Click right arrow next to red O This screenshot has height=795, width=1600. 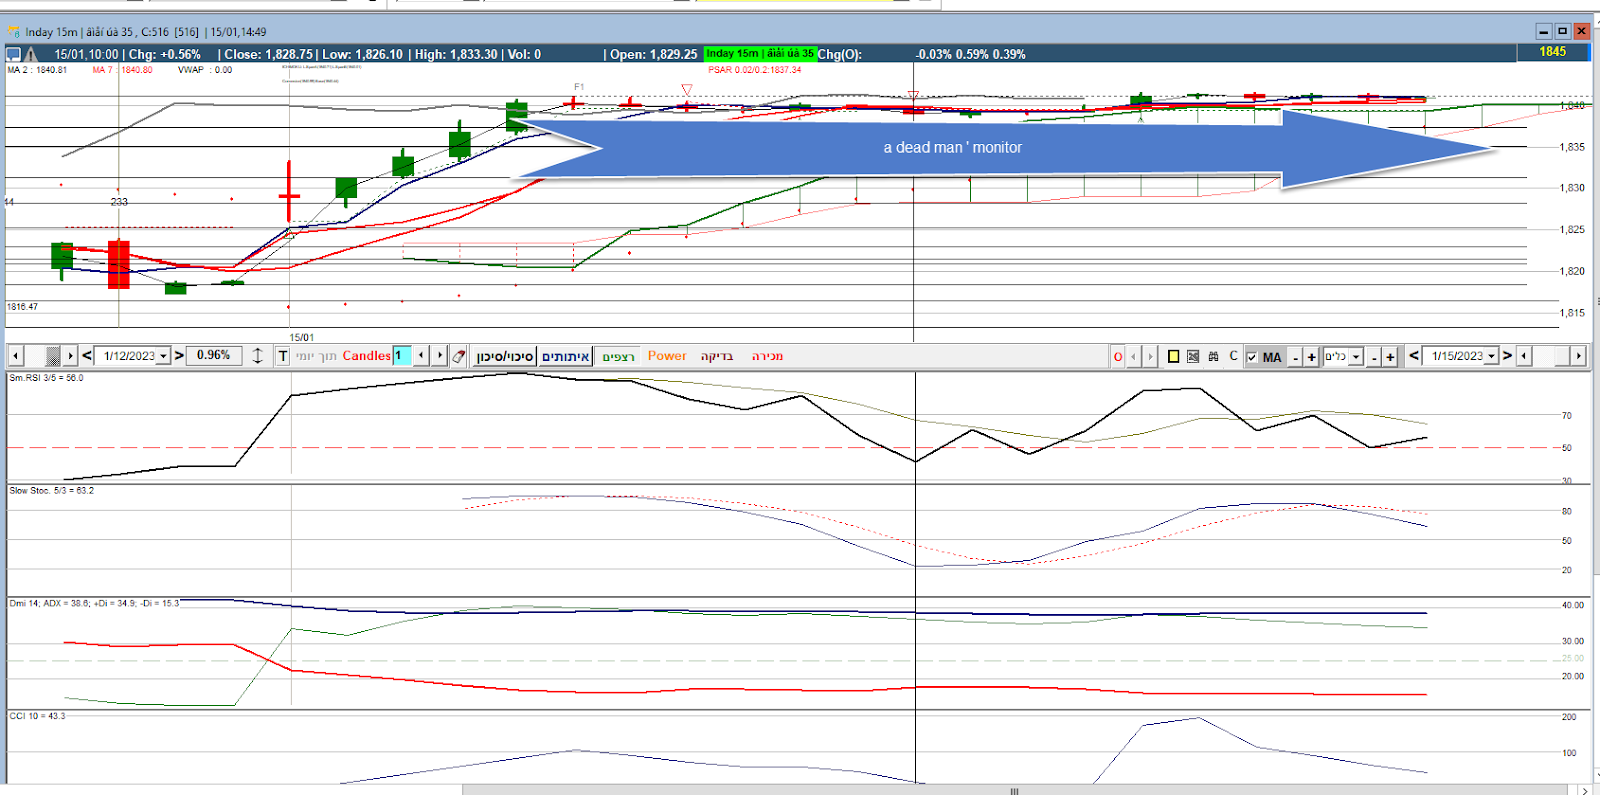pyautogui.click(x=1150, y=357)
